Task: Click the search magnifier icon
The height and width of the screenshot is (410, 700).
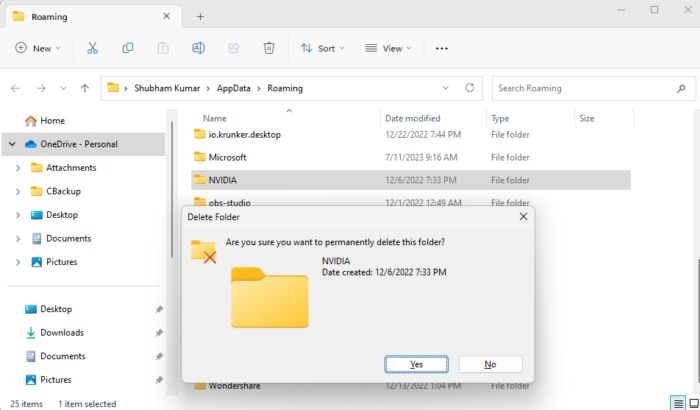Action: 681,88
